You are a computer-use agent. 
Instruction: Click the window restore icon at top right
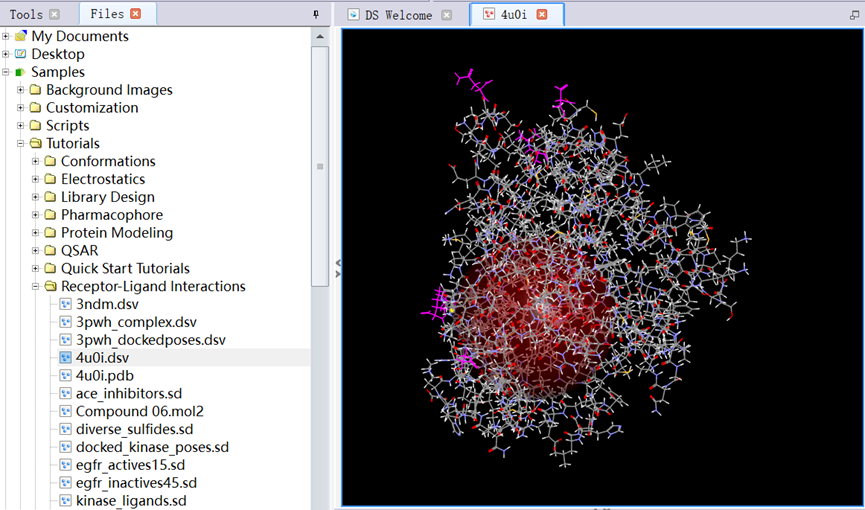pos(855,14)
